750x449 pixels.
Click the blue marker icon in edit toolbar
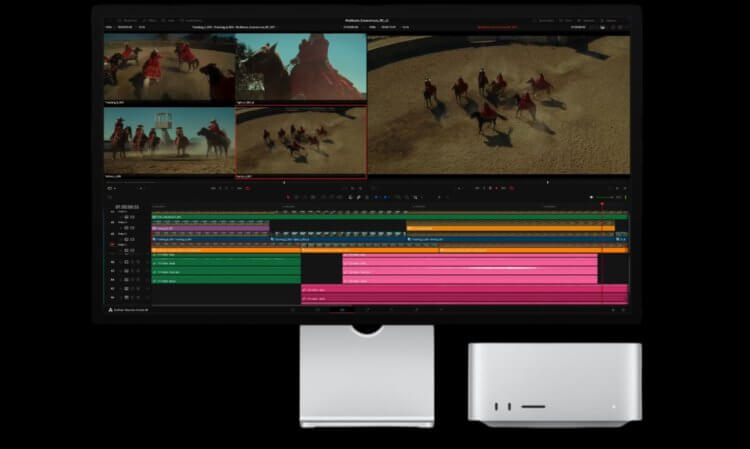(386, 197)
